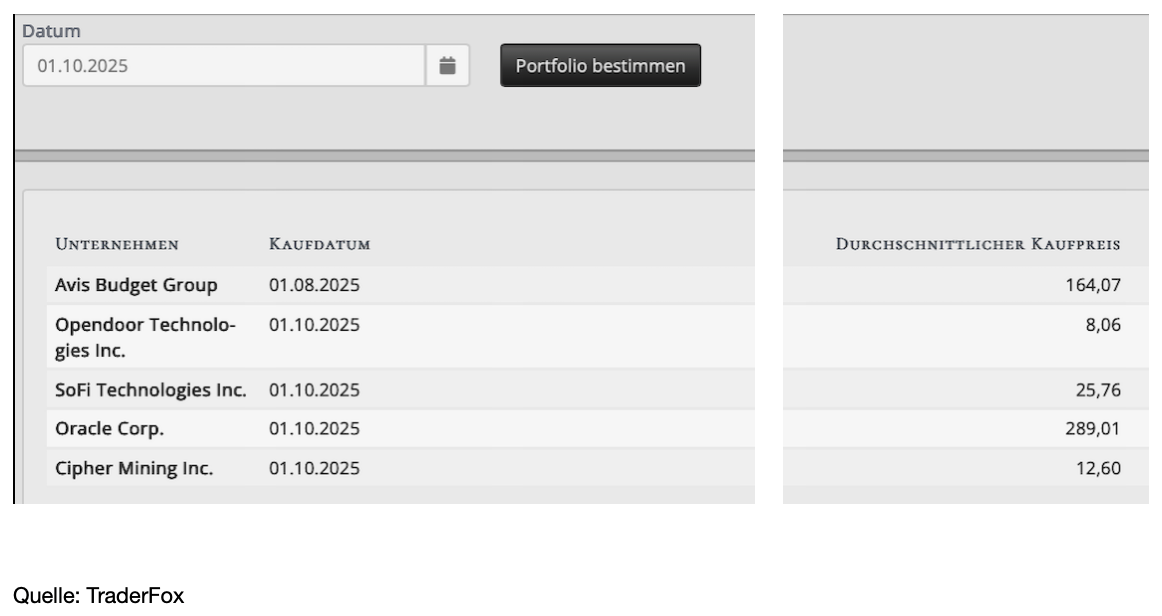This screenshot has width=1162, height=616.
Task: Click the Cipher Mining price 12,60
Action: point(1098,468)
